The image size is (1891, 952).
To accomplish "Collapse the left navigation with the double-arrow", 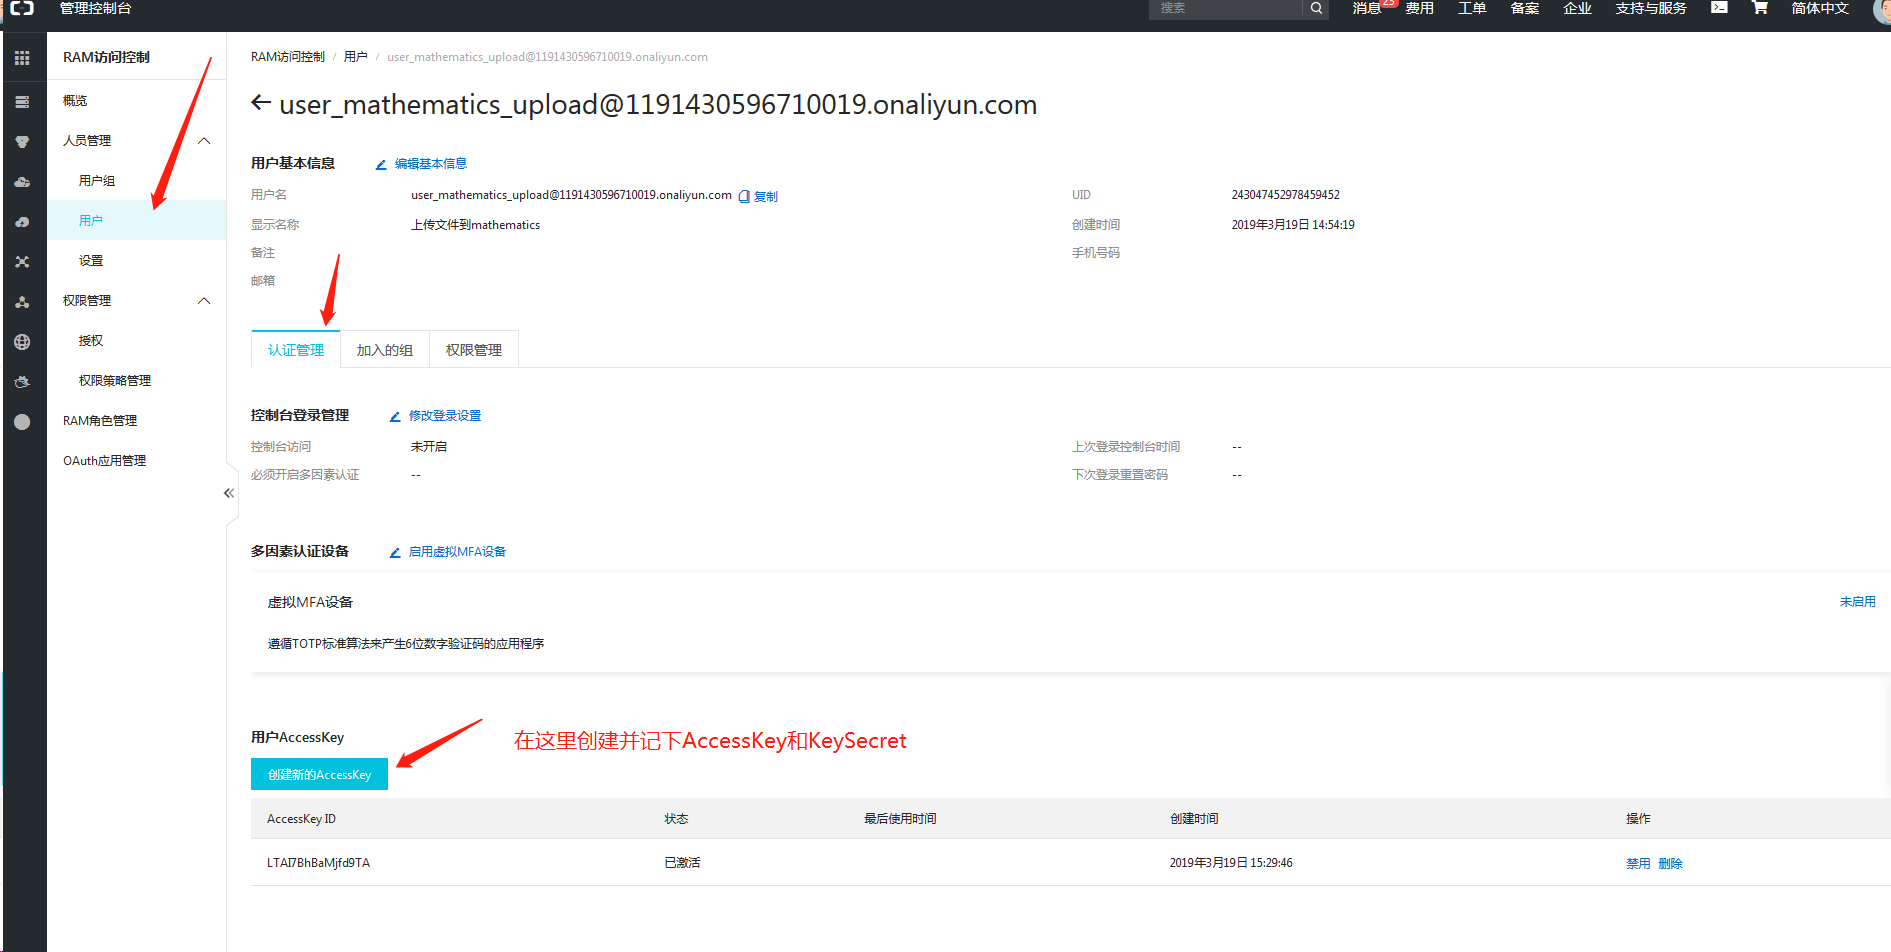I will point(228,492).
